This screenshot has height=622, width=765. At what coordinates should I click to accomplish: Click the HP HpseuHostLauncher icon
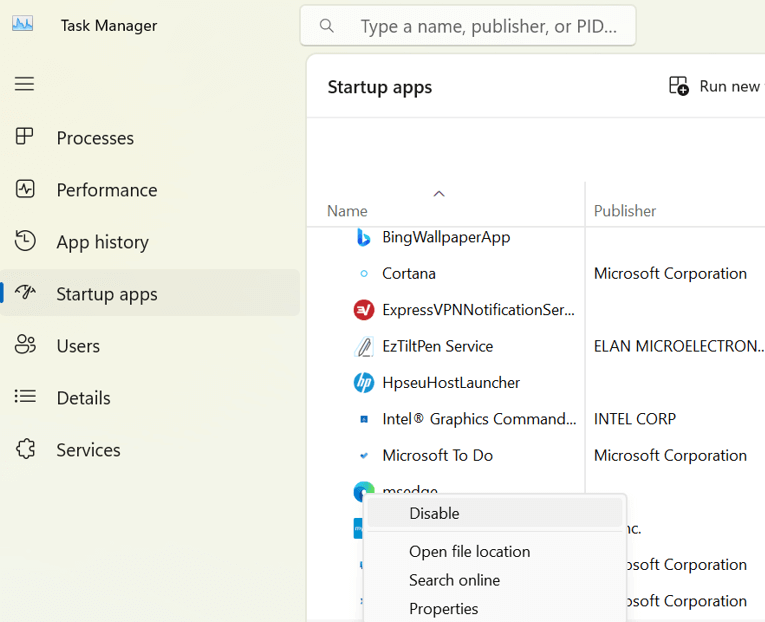point(364,383)
